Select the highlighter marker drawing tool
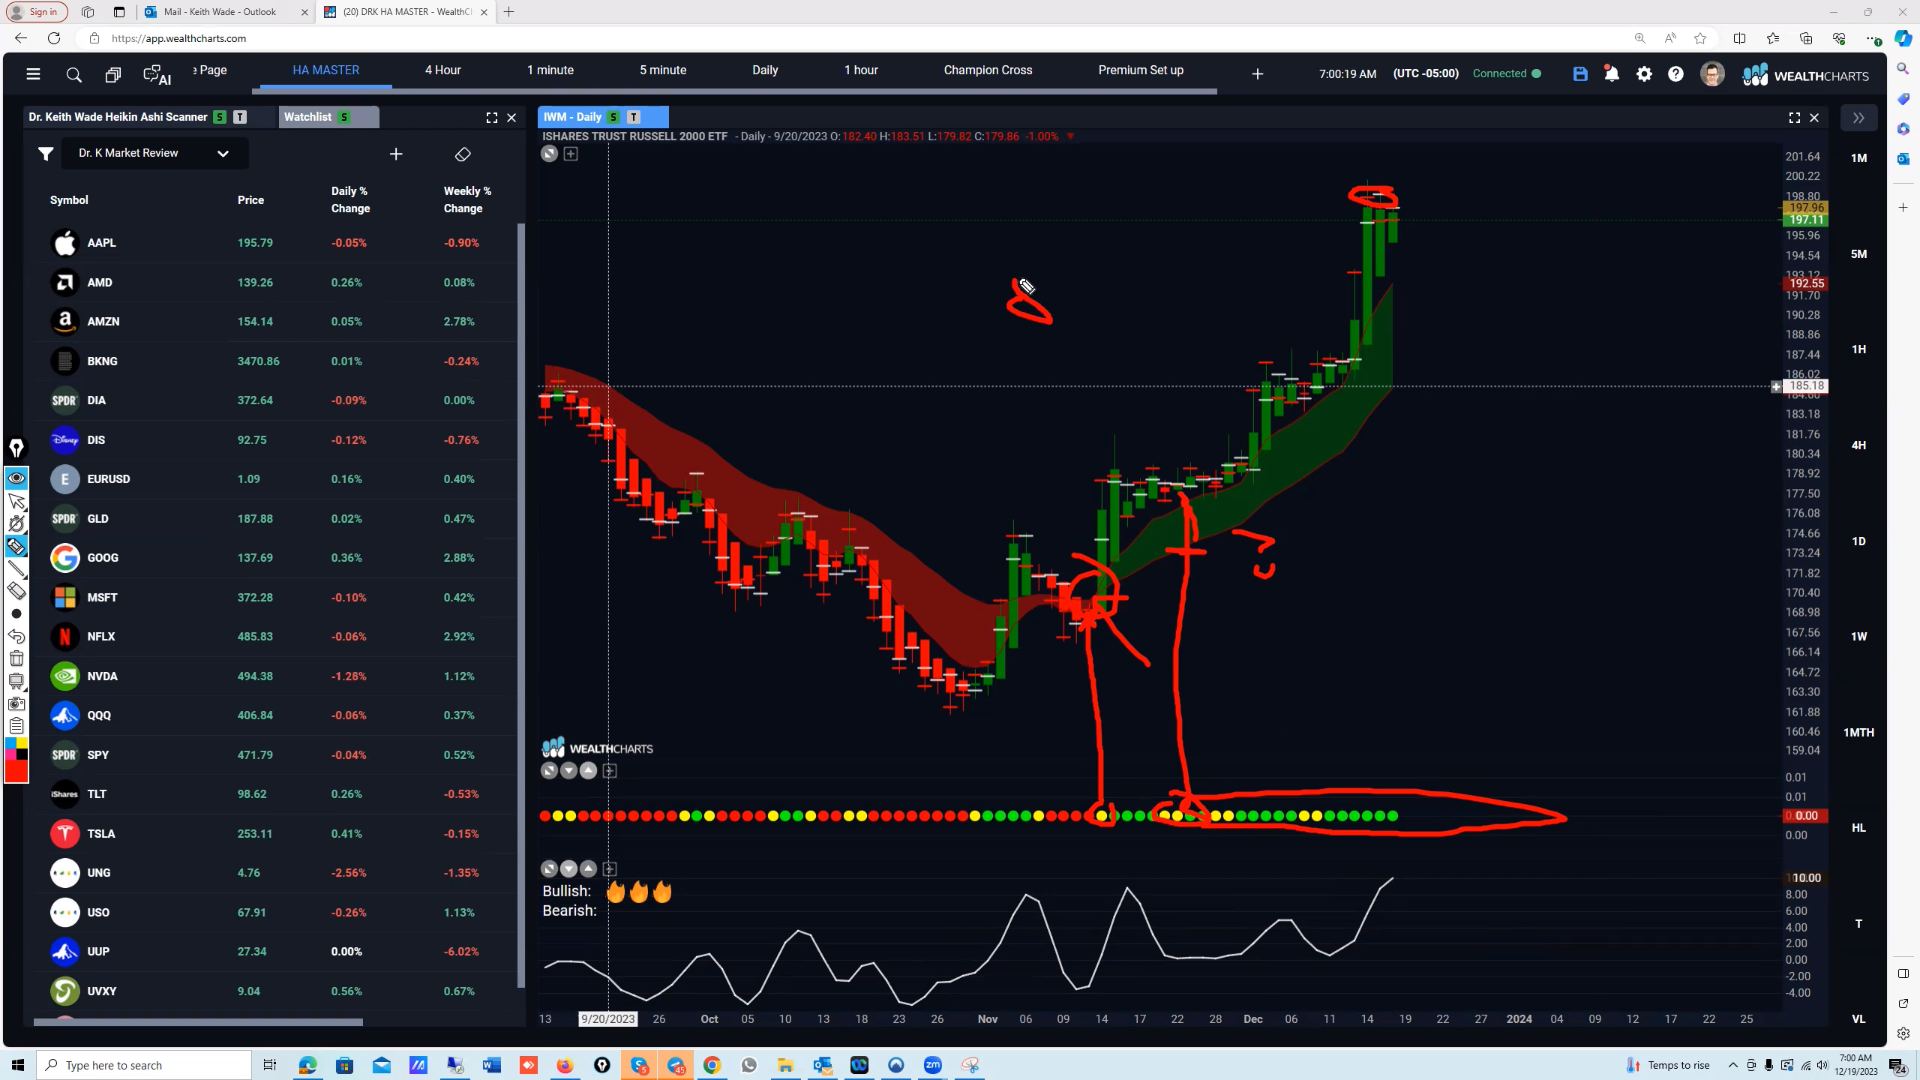Screen dimensions: 1920x1080 (16, 546)
